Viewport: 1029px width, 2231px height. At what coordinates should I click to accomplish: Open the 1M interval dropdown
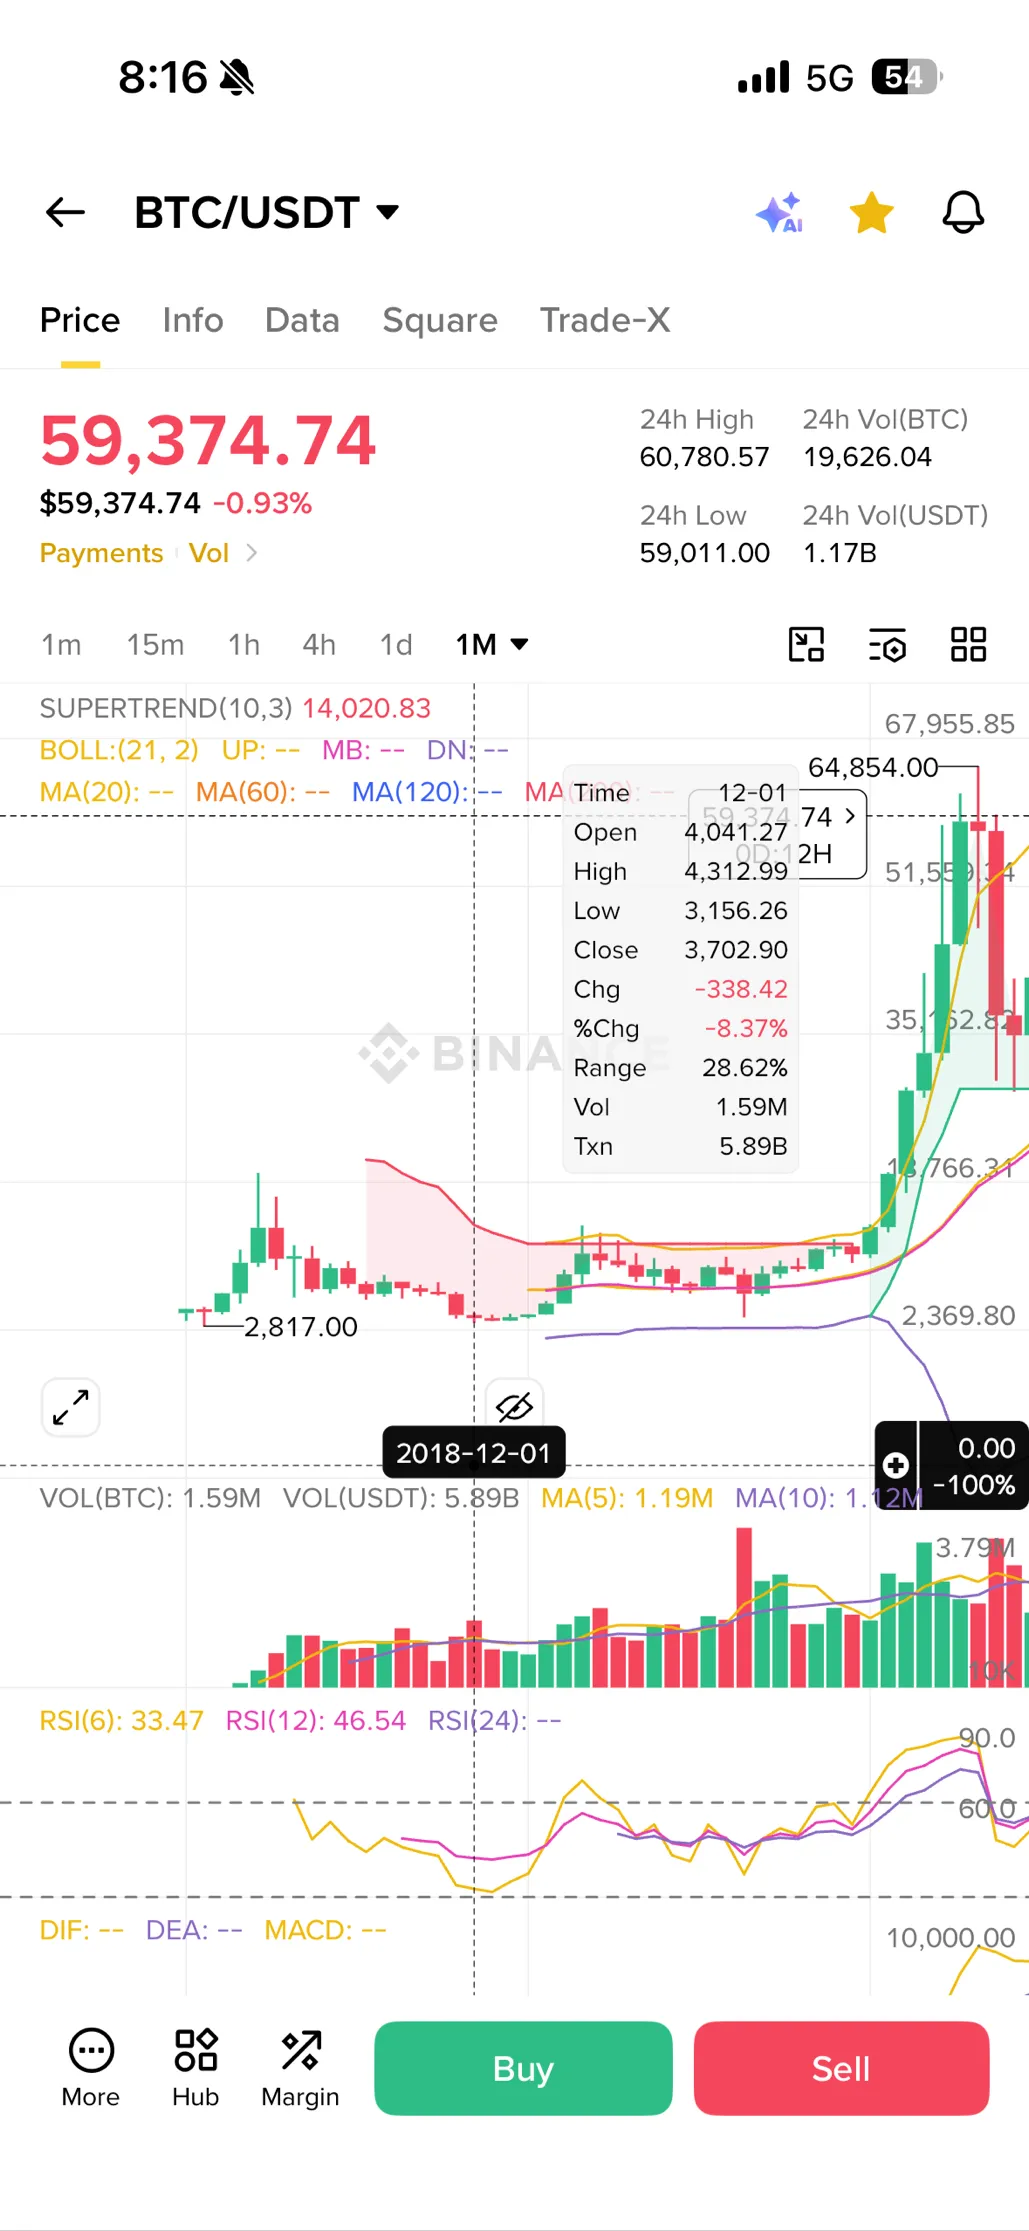coord(491,645)
